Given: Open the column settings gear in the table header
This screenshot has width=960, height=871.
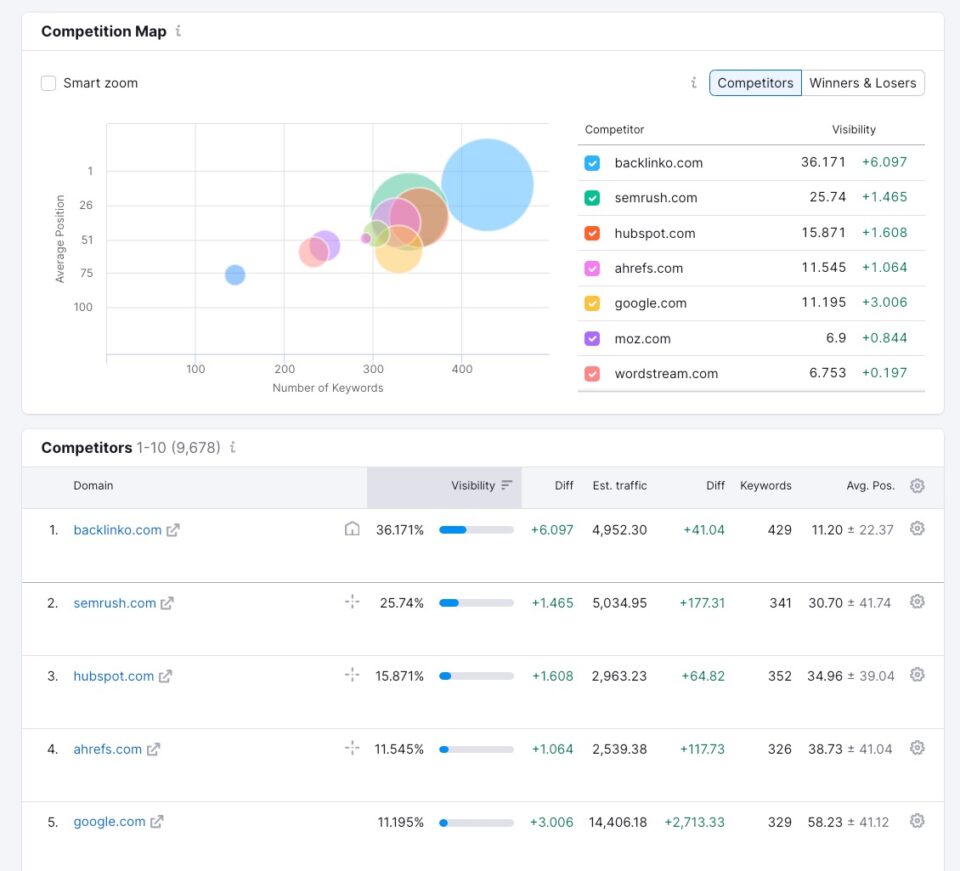Looking at the screenshot, I should click(x=917, y=485).
